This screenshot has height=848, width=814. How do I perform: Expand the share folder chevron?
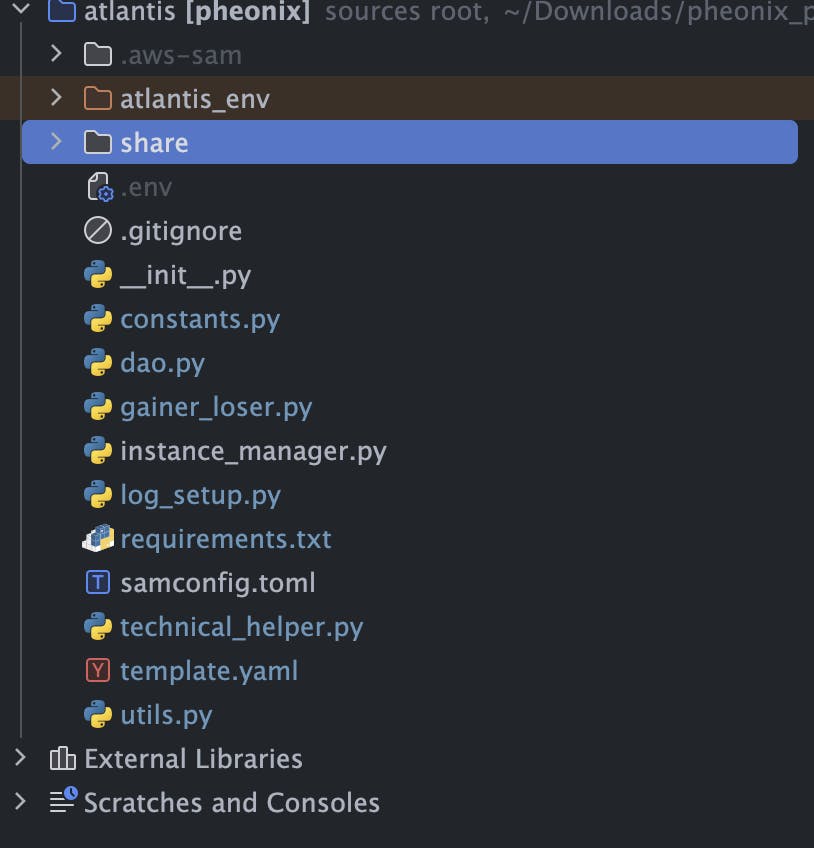click(57, 142)
